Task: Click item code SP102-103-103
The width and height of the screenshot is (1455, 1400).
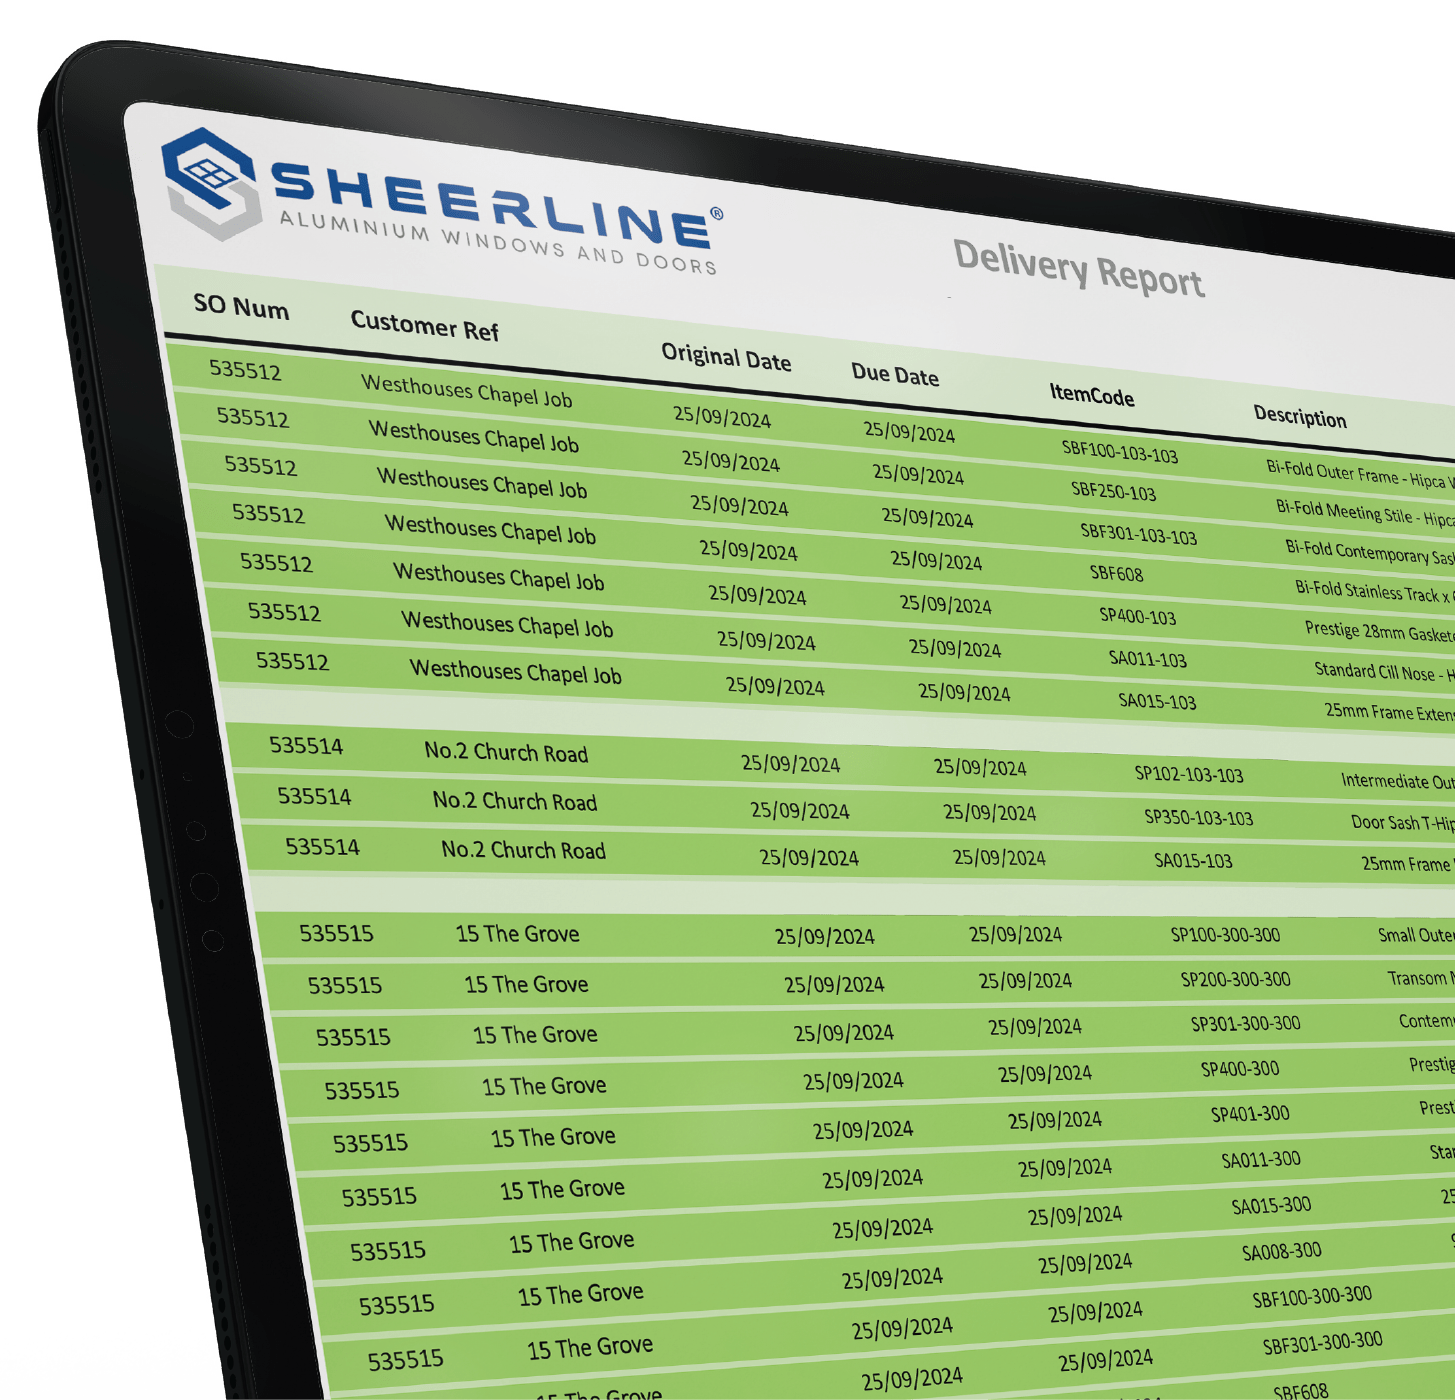Action: (x=1188, y=774)
